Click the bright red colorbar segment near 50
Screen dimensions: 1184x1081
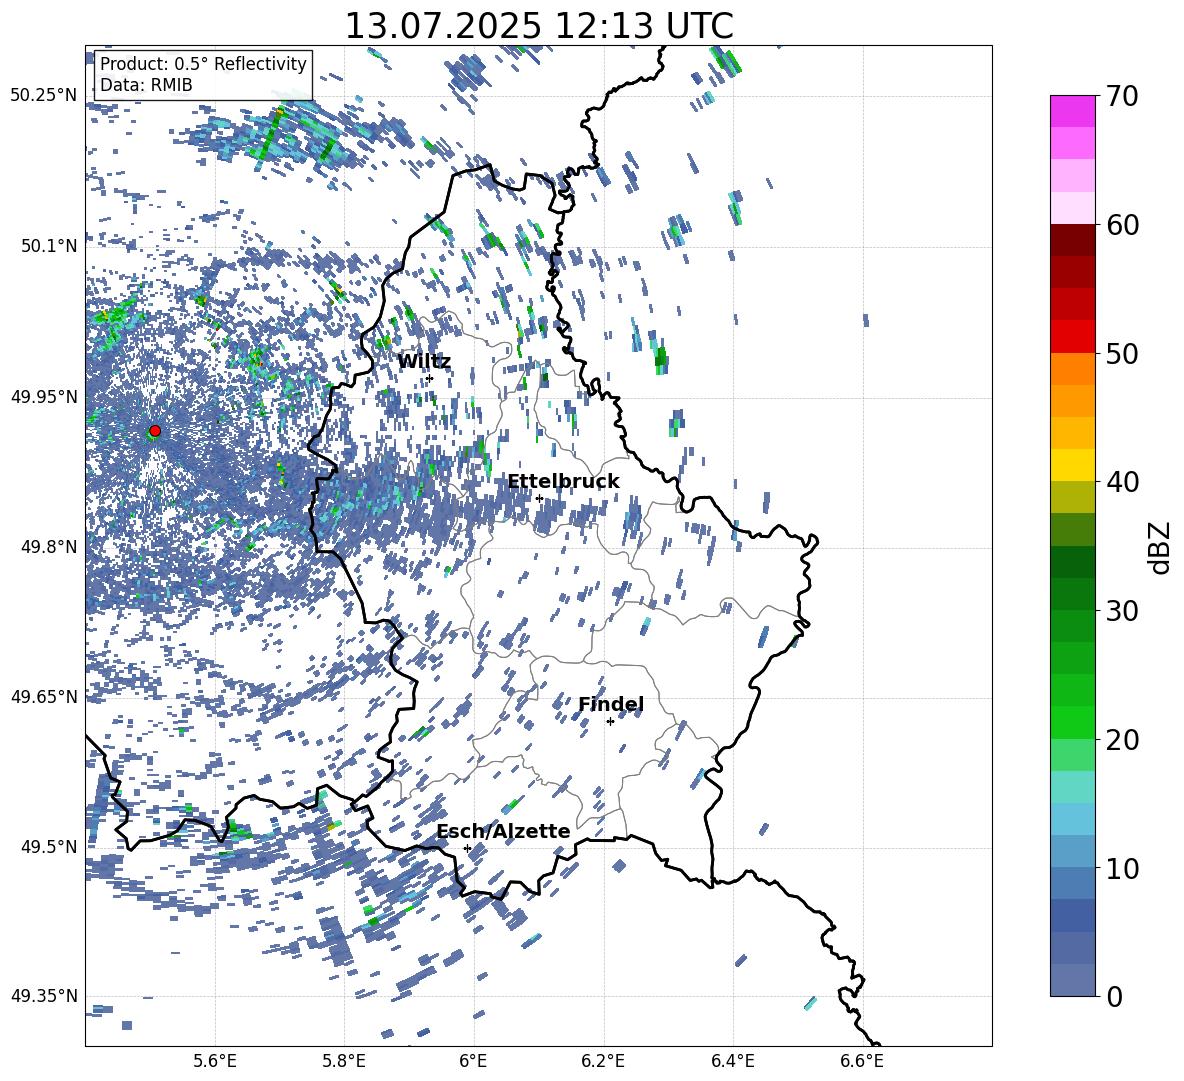[1072, 337]
